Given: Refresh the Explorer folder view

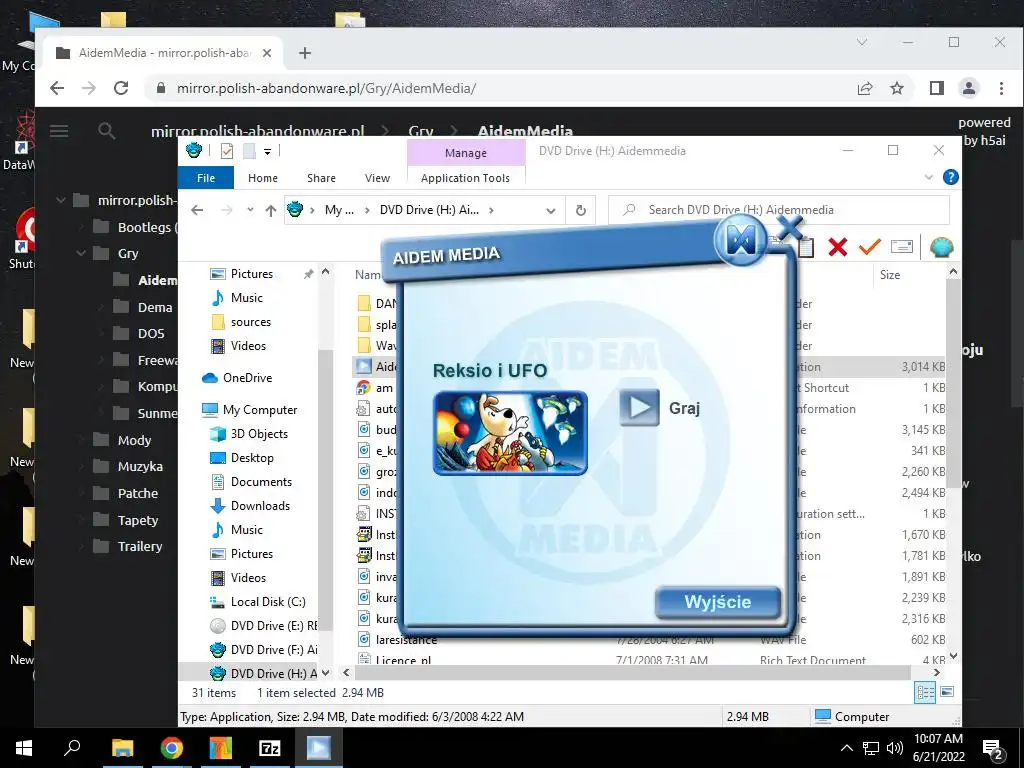Looking at the screenshot, I should [x=581, y=210].
